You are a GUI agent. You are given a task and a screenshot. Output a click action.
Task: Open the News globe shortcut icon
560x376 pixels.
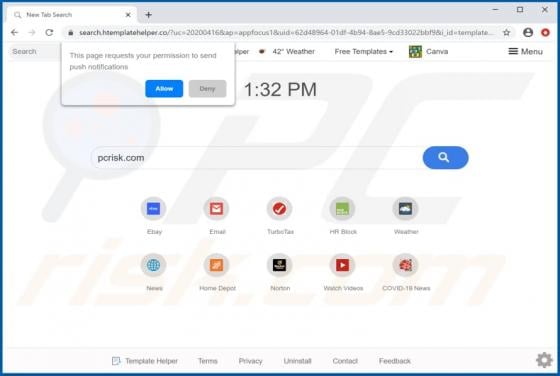(x=154, y=265)
